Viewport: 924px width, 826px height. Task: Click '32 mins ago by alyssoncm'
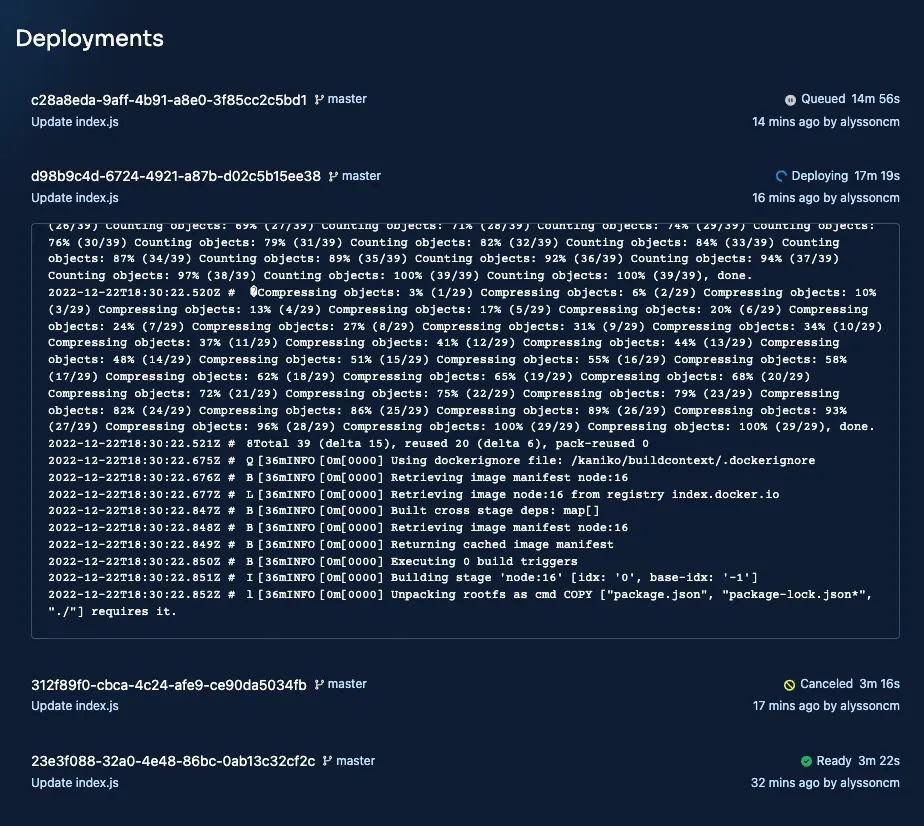(x=825, y=783)
